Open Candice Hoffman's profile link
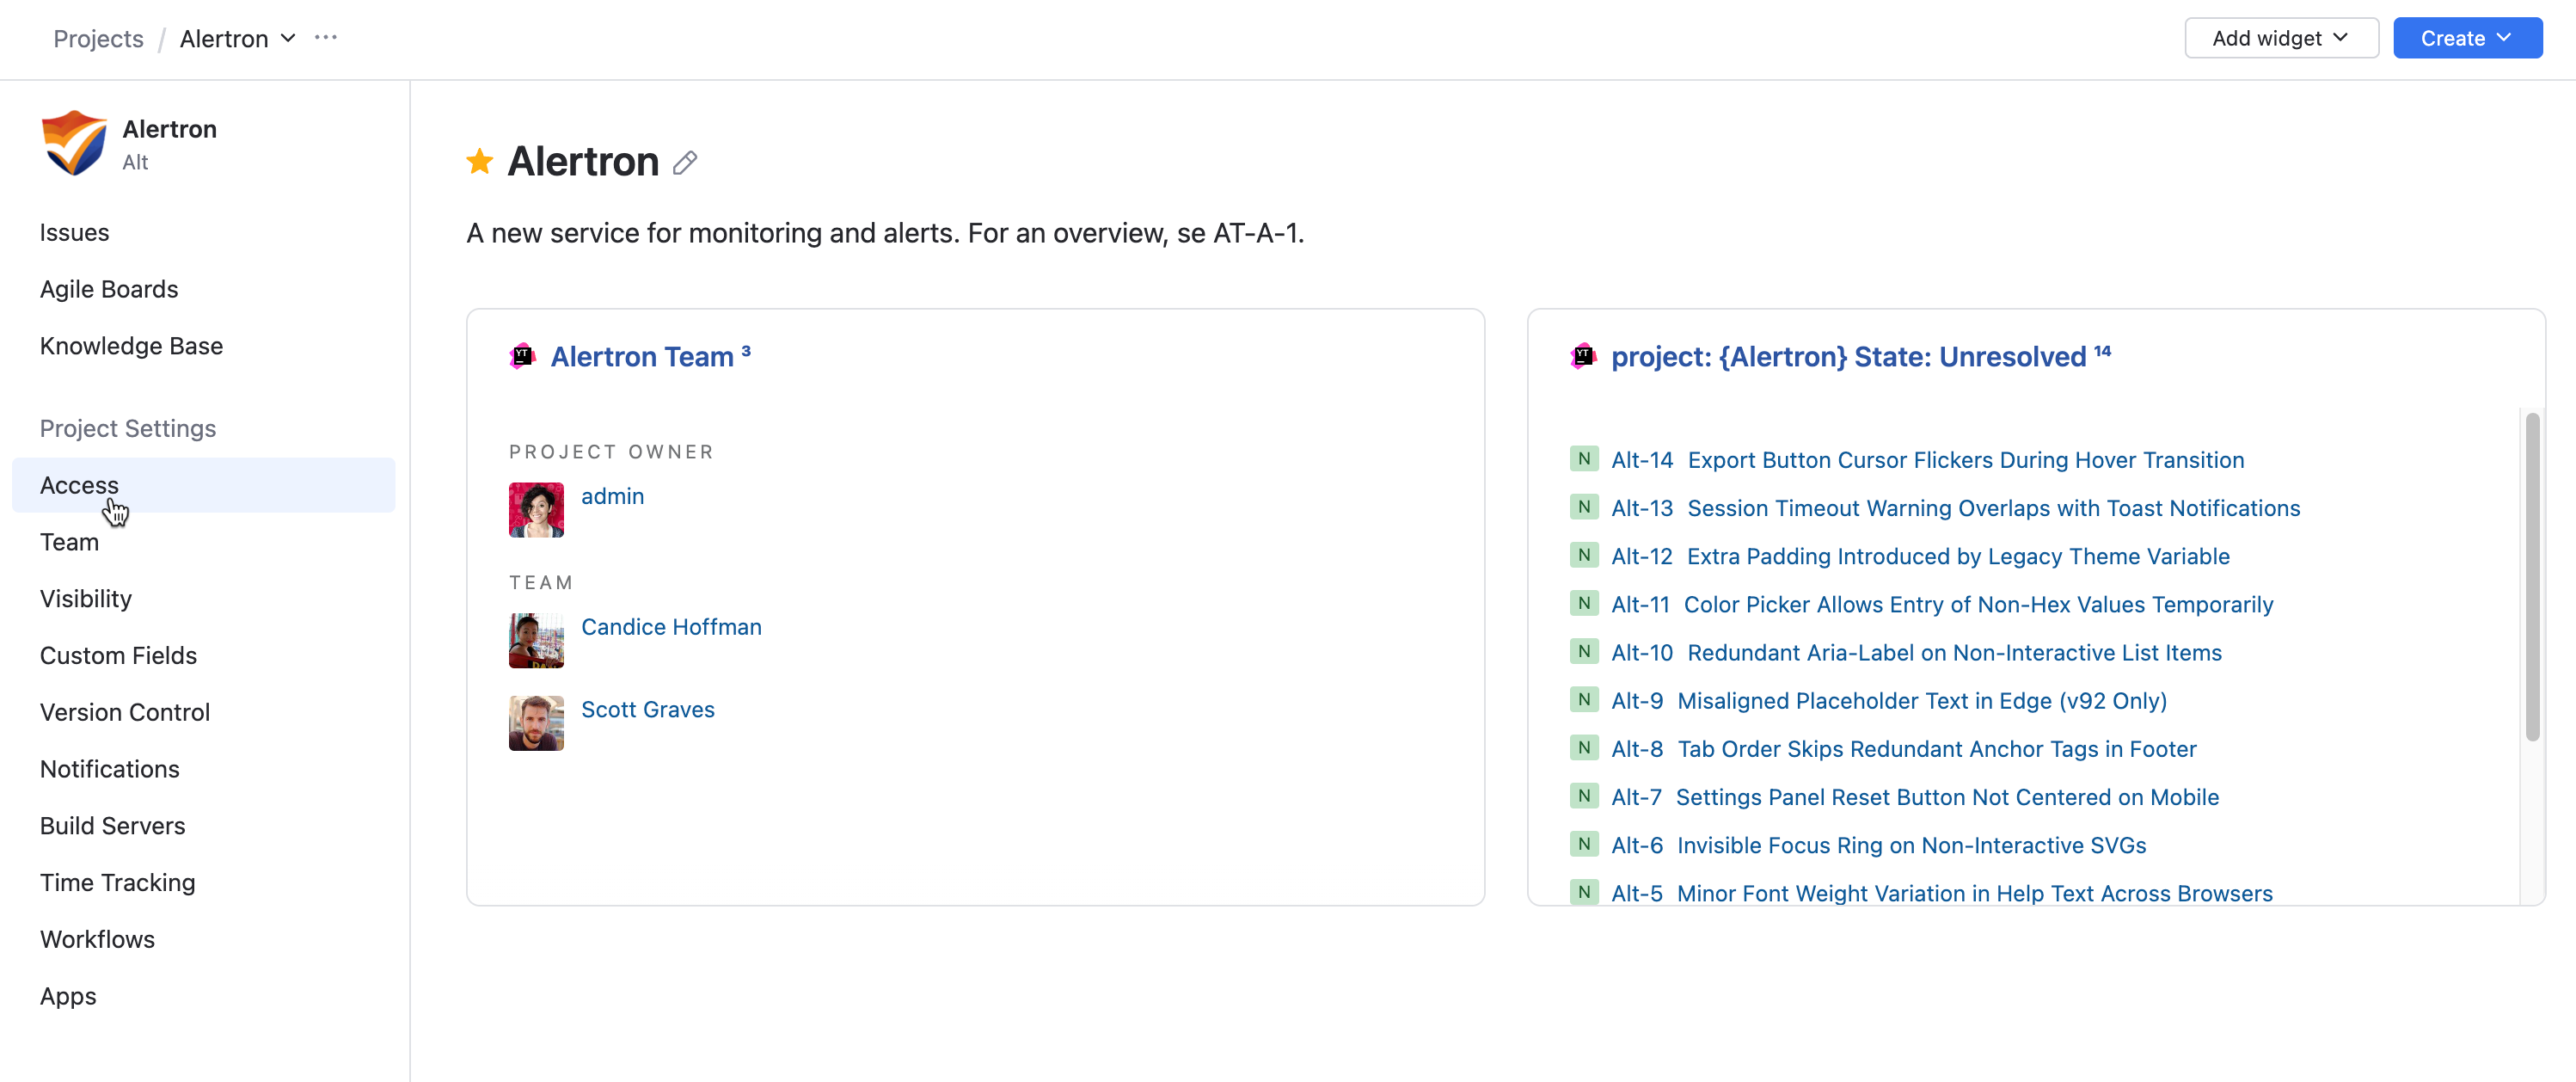This screenshot has height=1082, width=2576. pyautogui.click(x=671, y=627)
